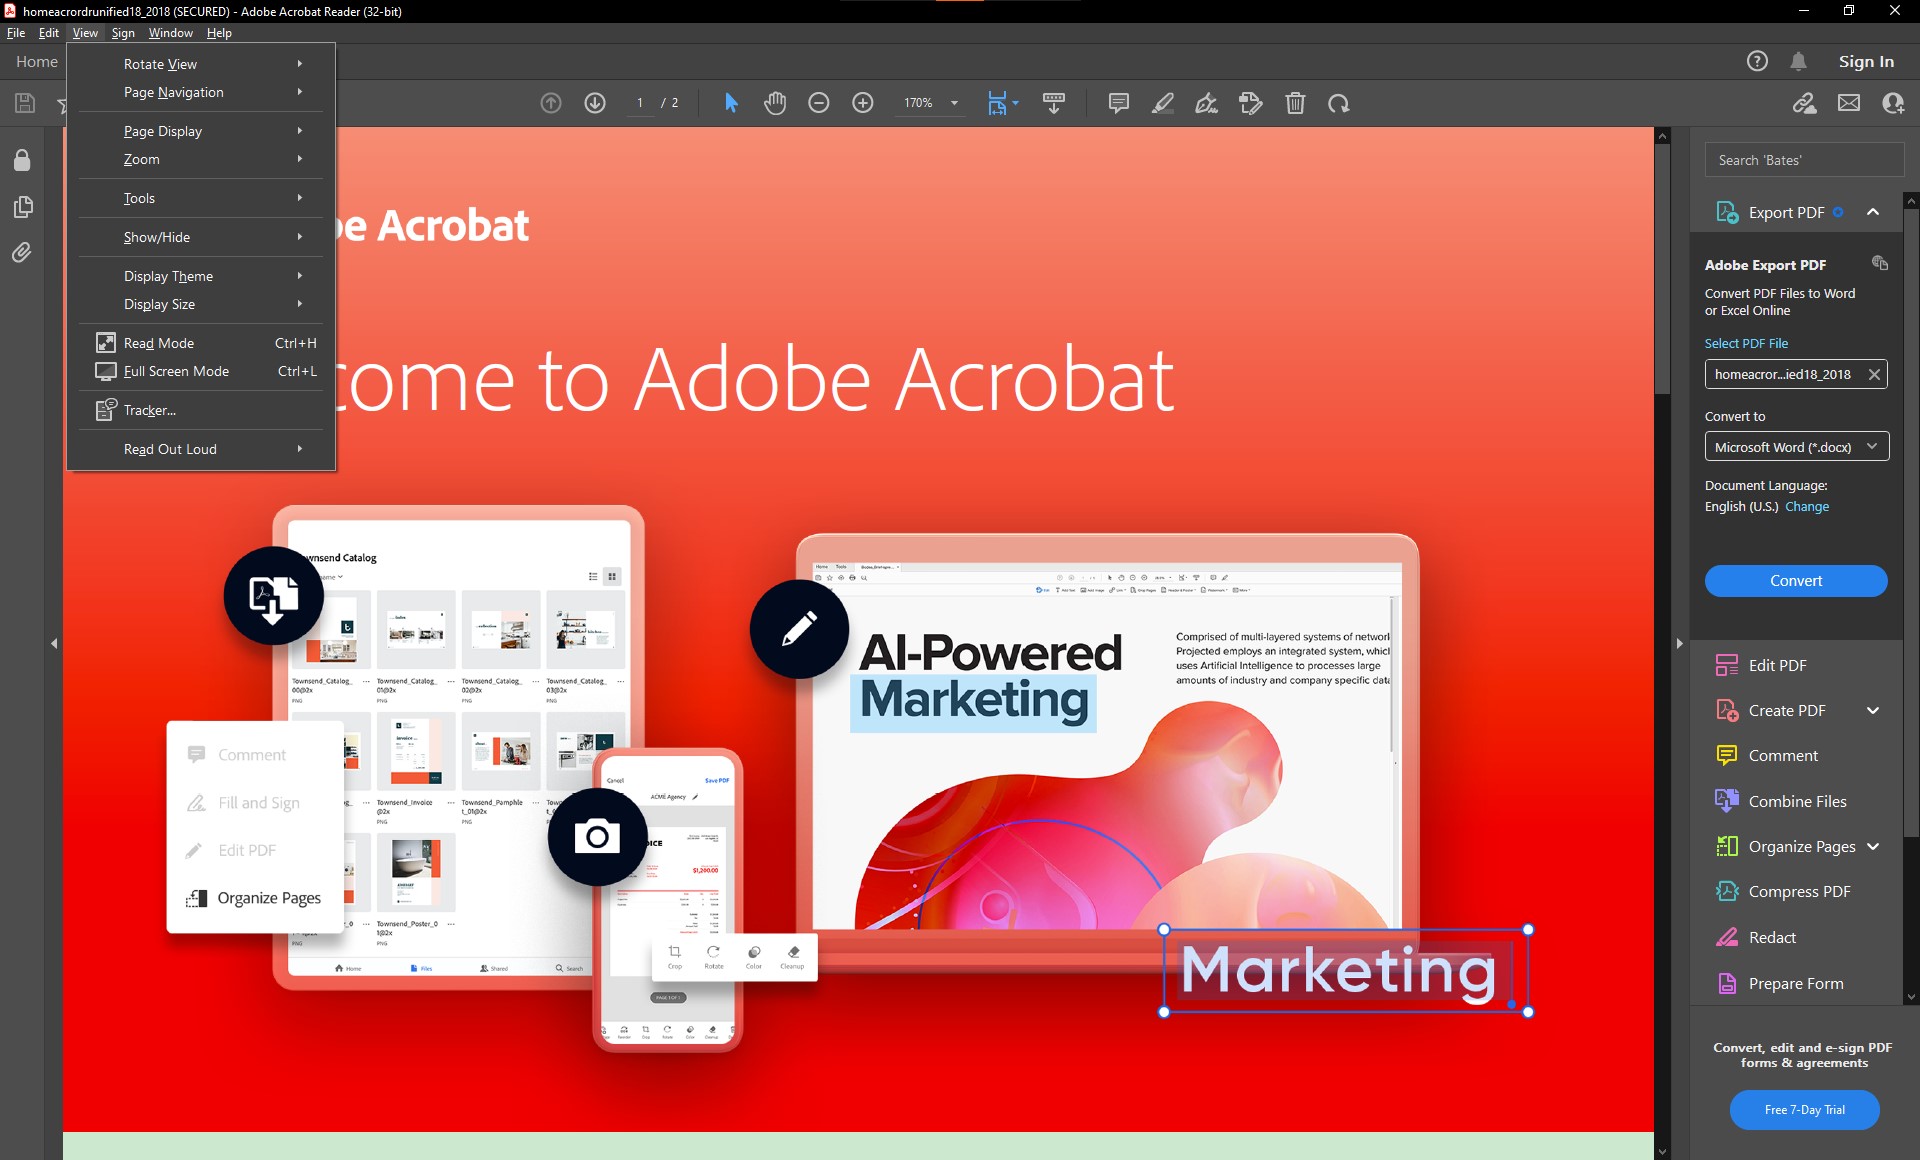Open the Fill & Sign pen tool

click(x=1207, y=103)
